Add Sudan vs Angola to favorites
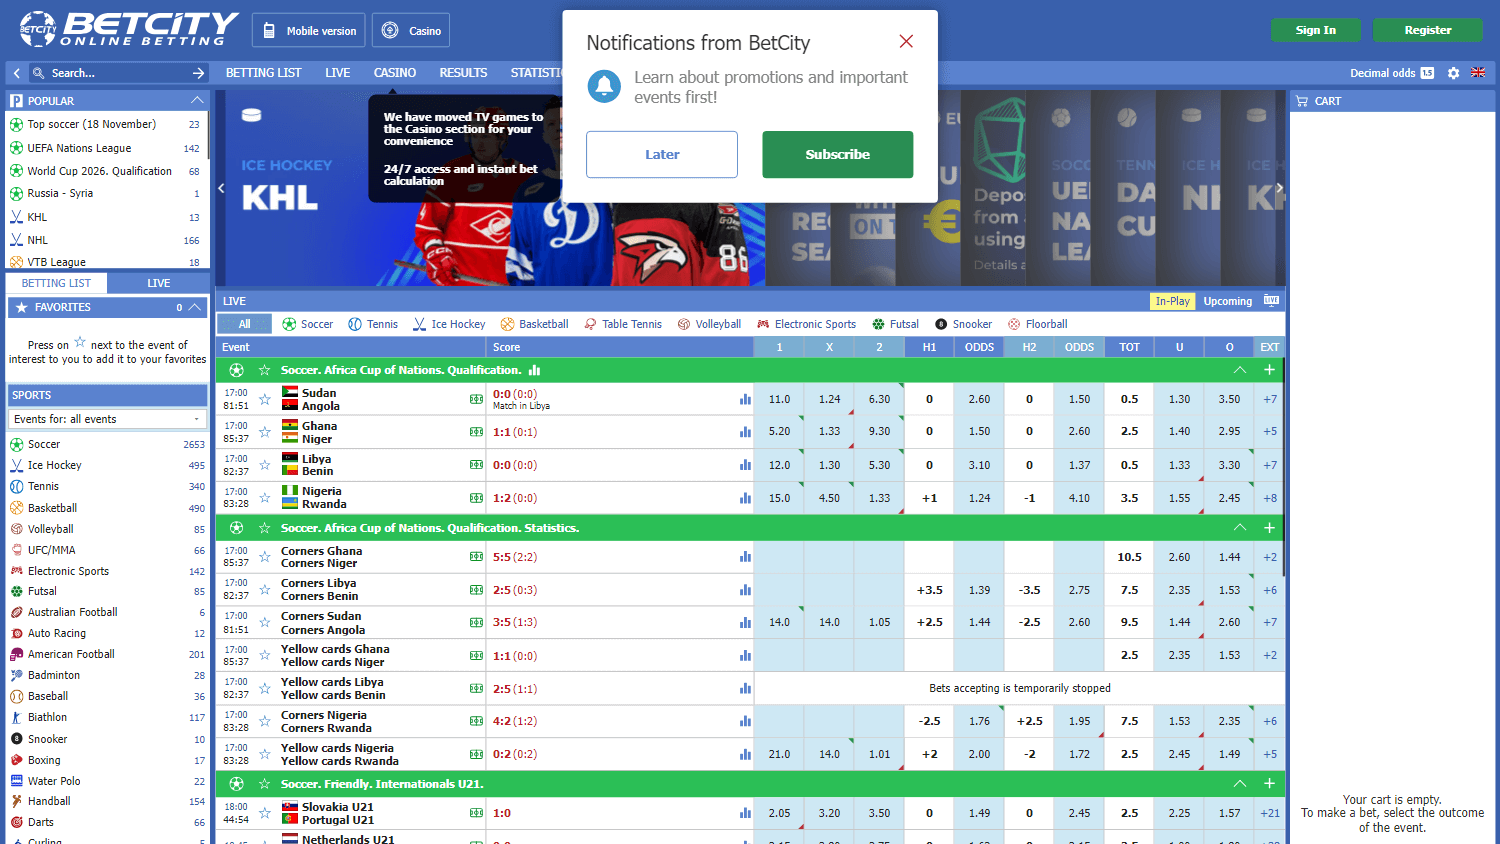Image resolution: width=1500 pixels, height=844 pixels. pos(265,399)
